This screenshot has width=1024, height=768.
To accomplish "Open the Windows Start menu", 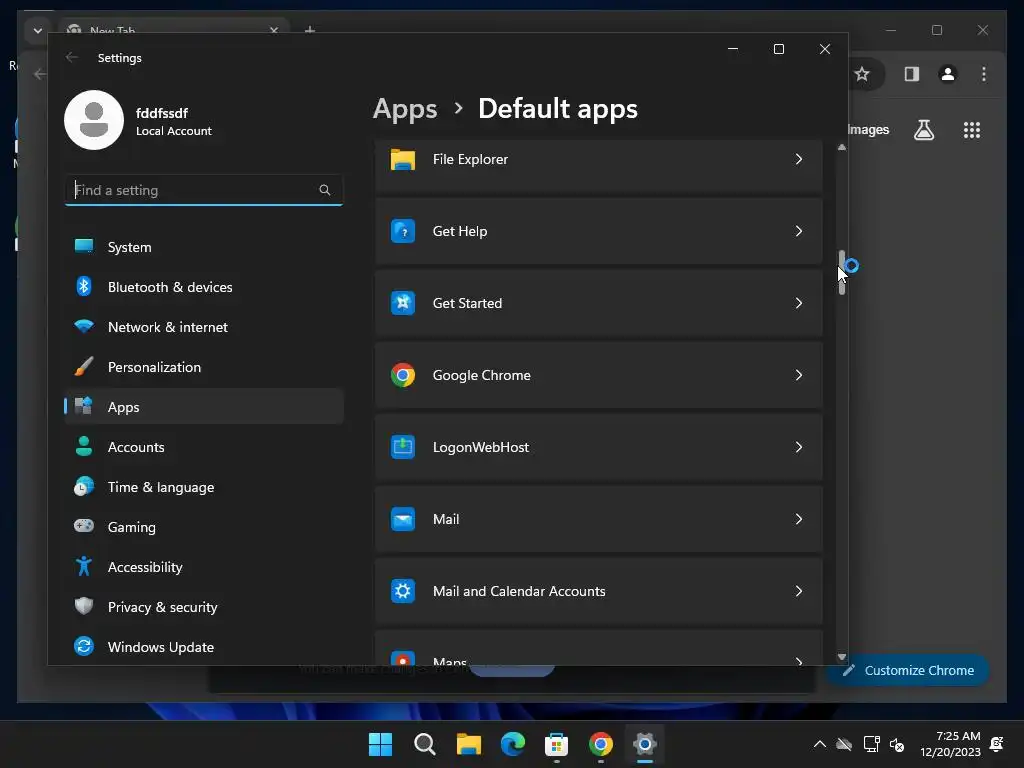I will pos(380,744).
